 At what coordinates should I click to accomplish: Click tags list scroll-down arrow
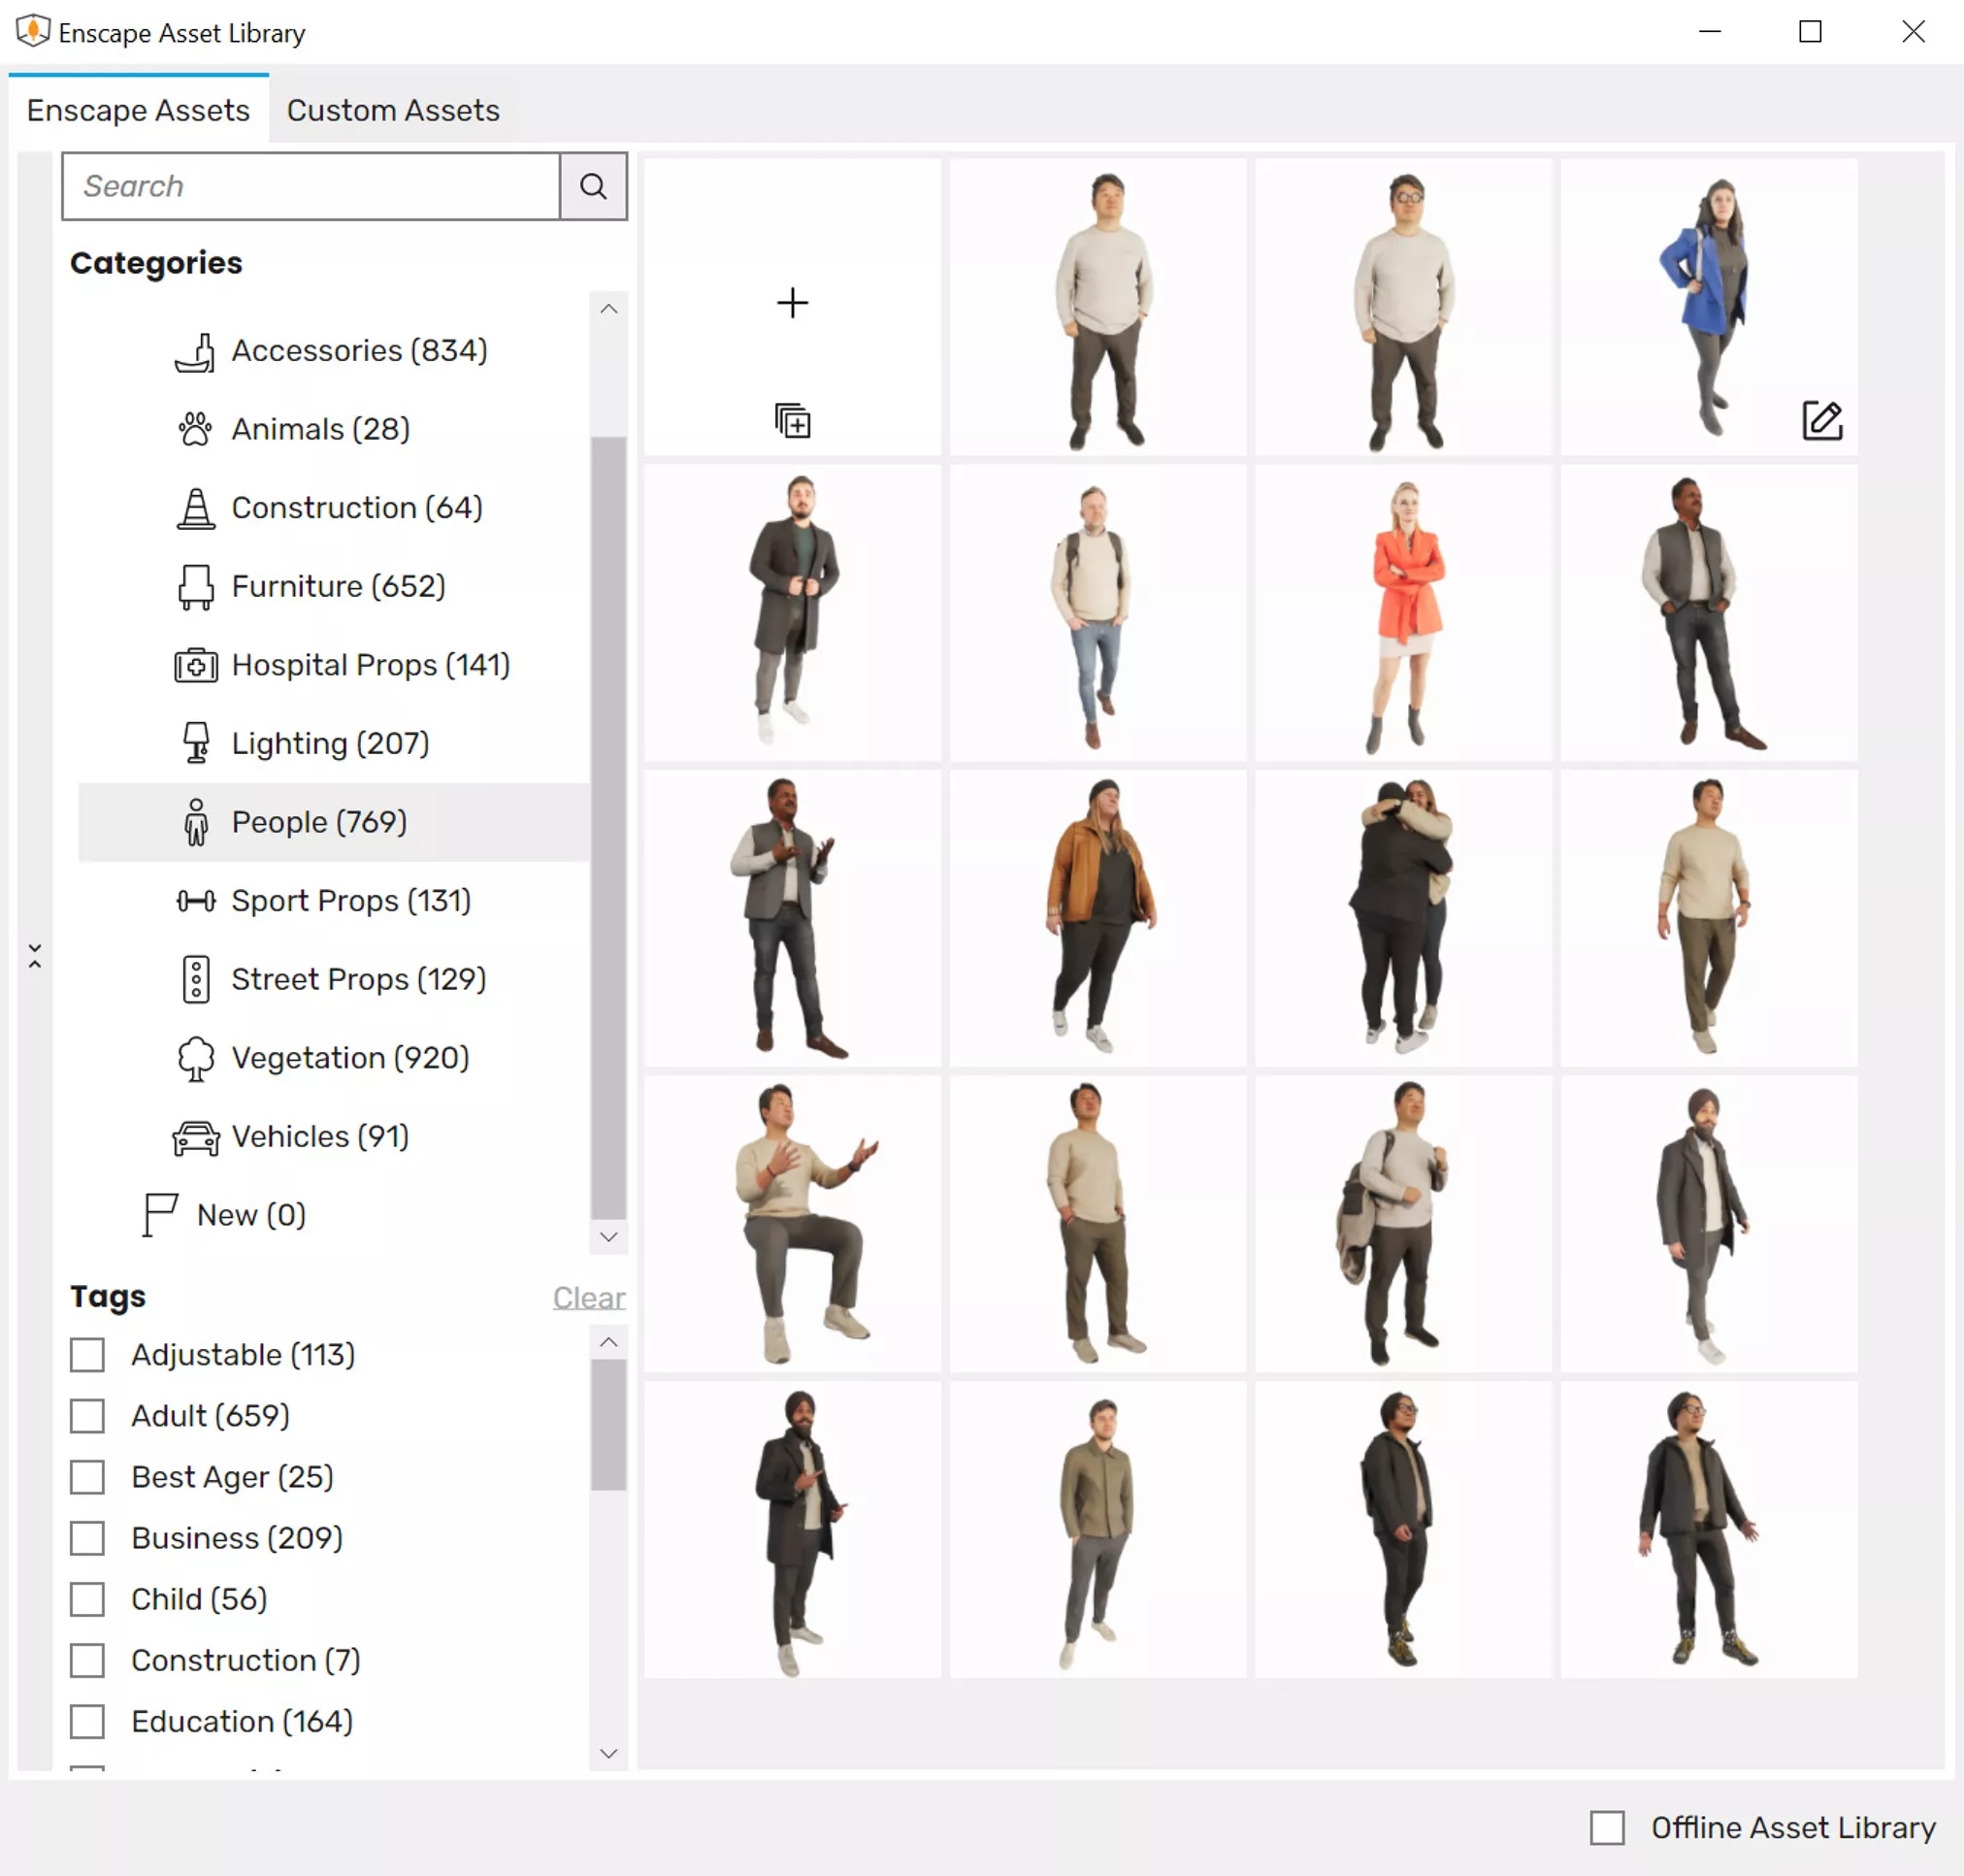click(608, 1753)
